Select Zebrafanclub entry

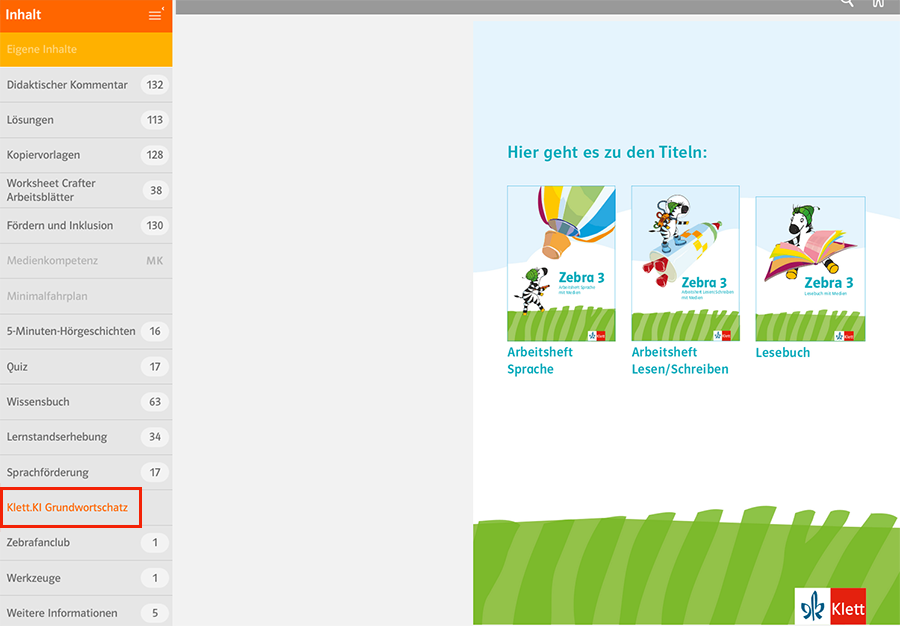coord(86,543)
